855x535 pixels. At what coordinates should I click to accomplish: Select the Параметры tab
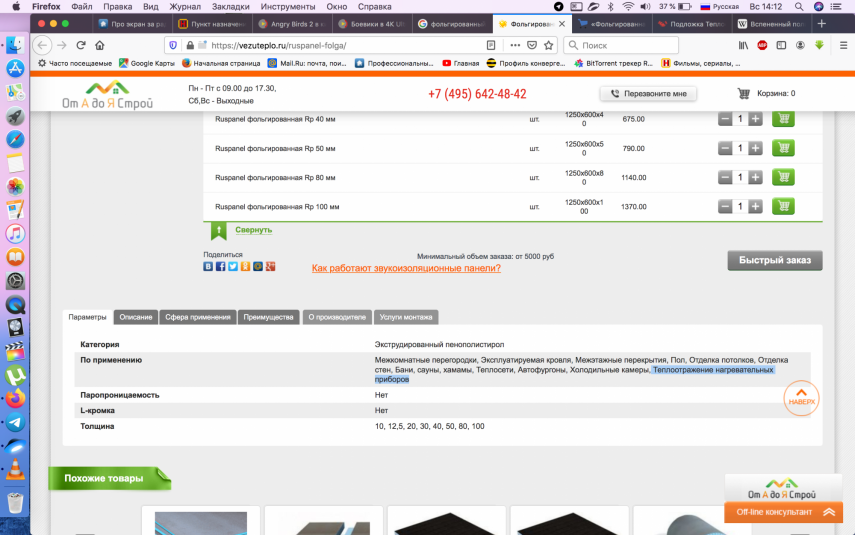87,317
